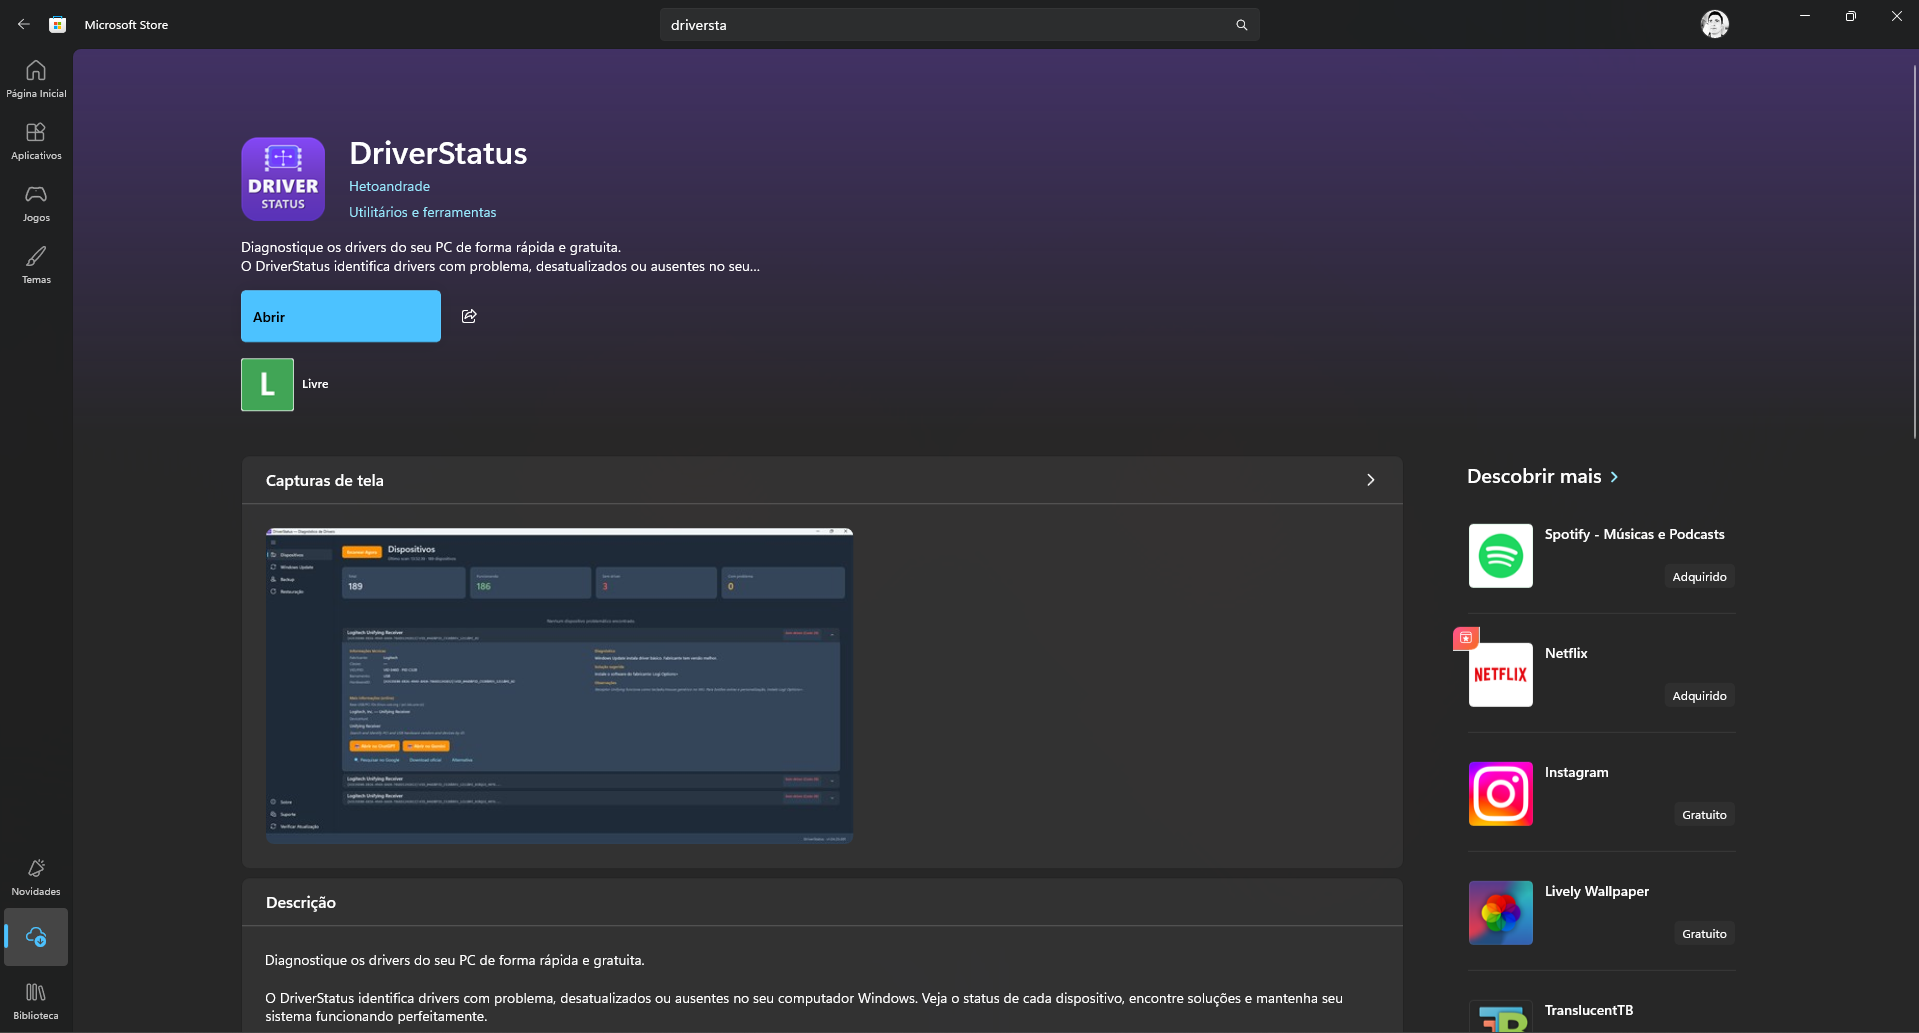Click the Microsoft Store logo icon
This screenshot has height=1033, width=1919.
click(x=58, y=25)
